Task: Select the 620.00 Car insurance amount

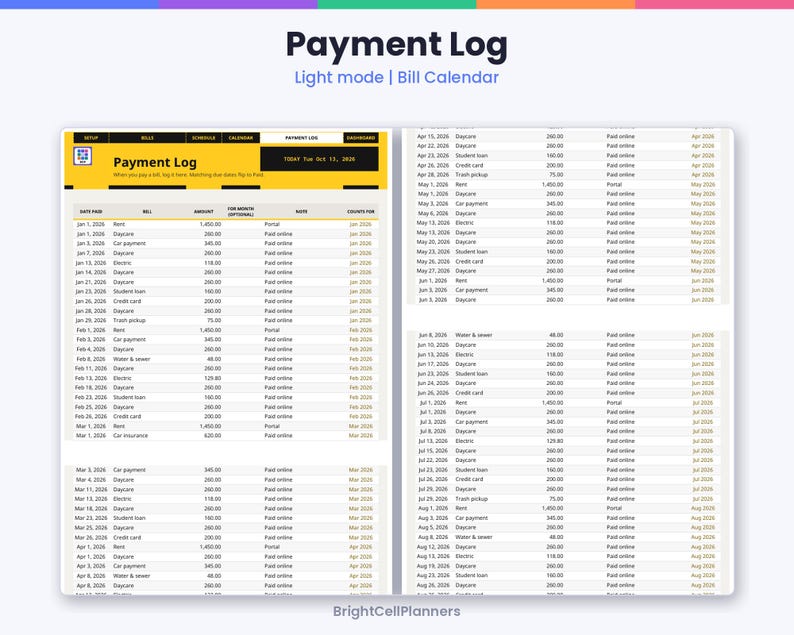Action: (x=213, y=435)
